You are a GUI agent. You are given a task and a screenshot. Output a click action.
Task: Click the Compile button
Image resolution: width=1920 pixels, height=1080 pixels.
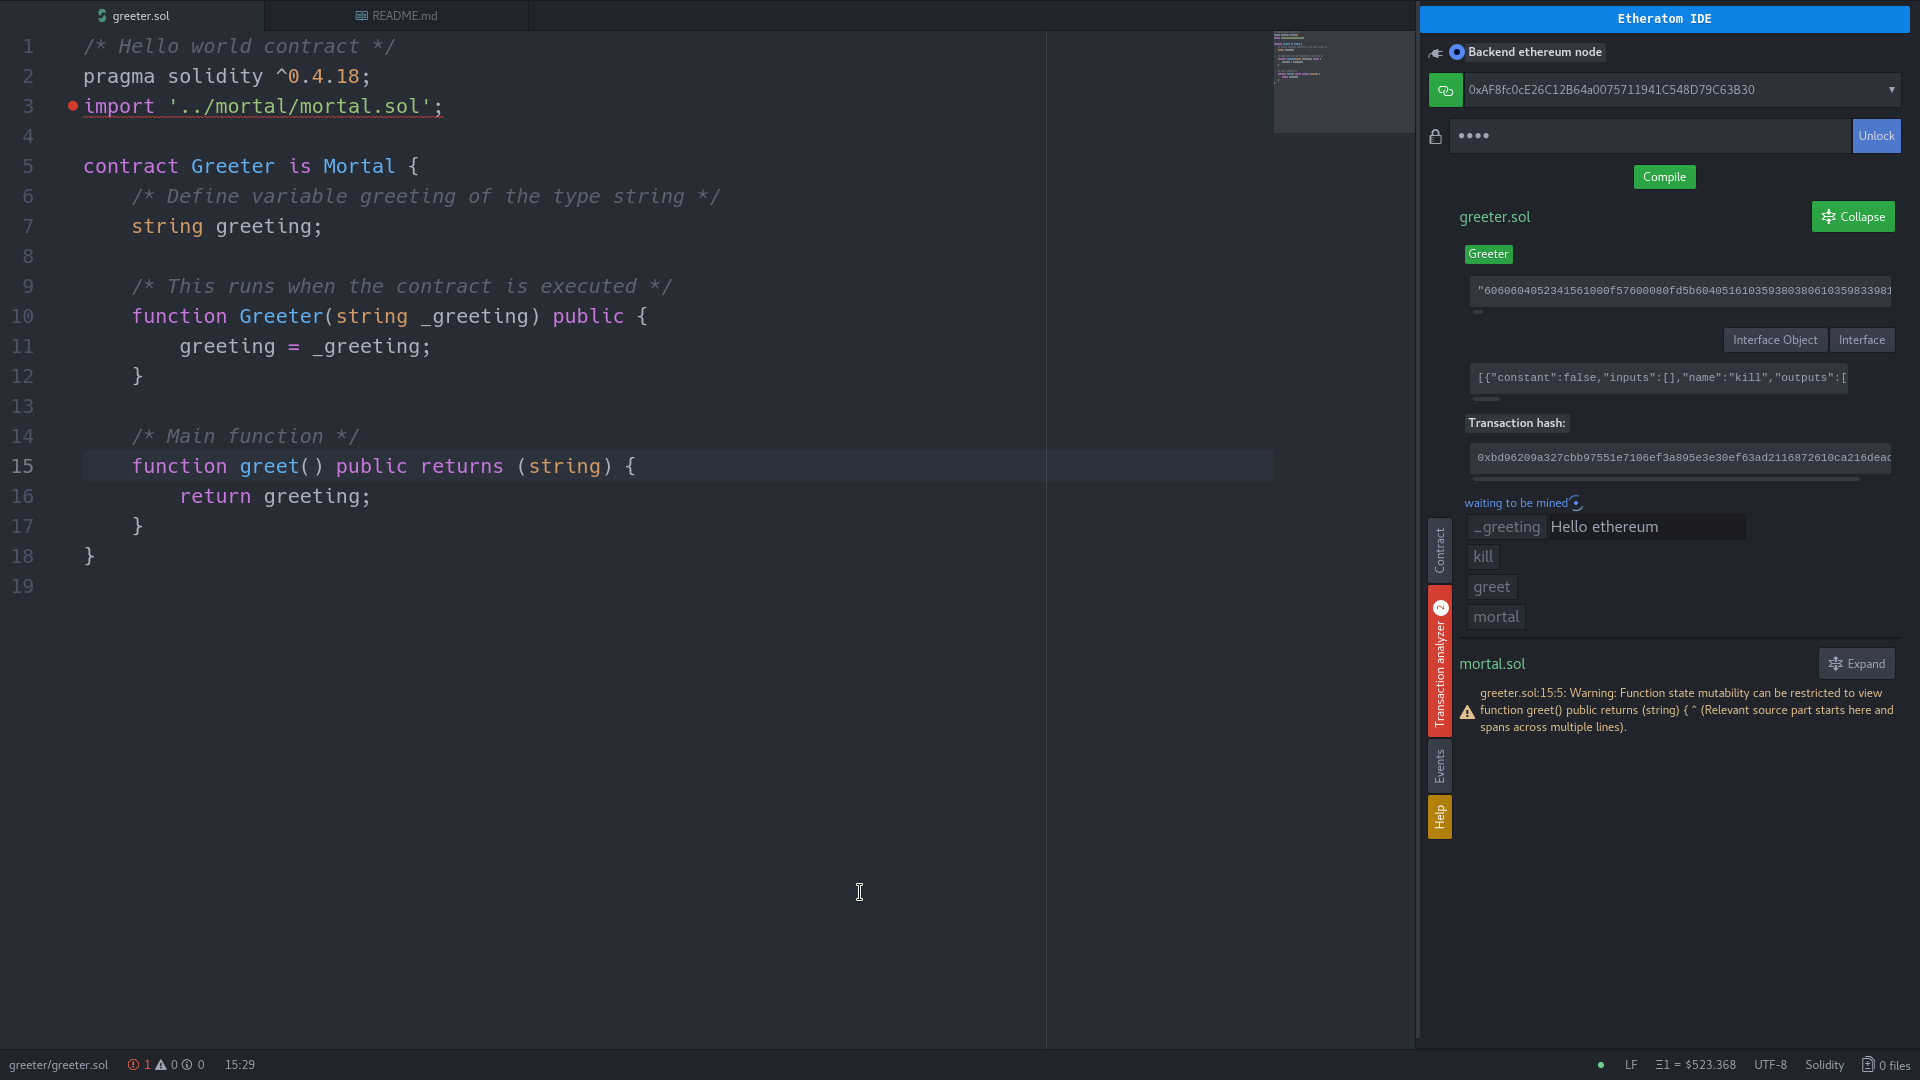pos(1664,177)
